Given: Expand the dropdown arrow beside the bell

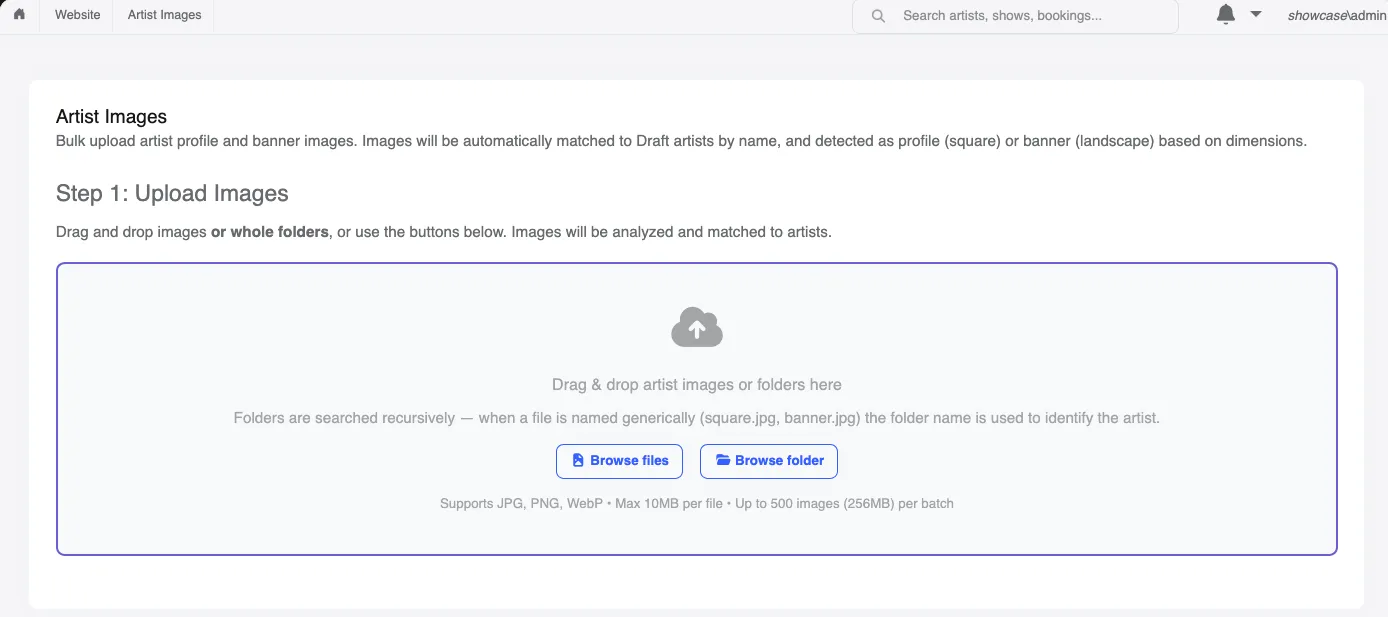Looking at the screenshot, I should pyautogui.click(x=1256, y=14).
